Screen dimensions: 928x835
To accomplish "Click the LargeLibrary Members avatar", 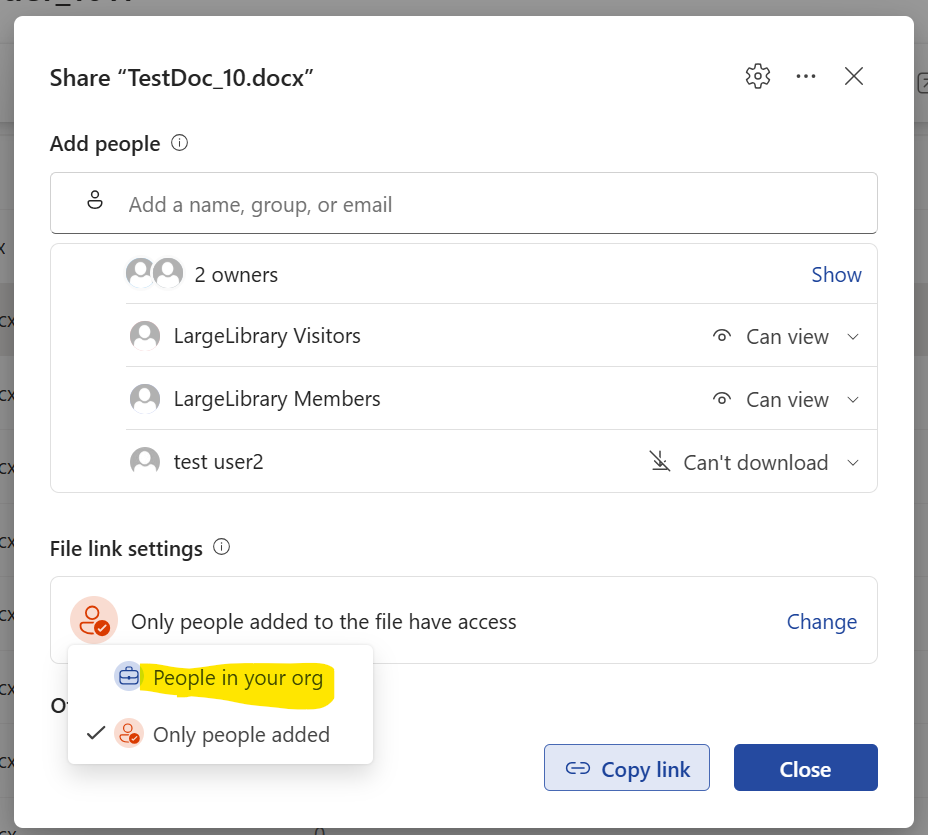I will [145, 399].
